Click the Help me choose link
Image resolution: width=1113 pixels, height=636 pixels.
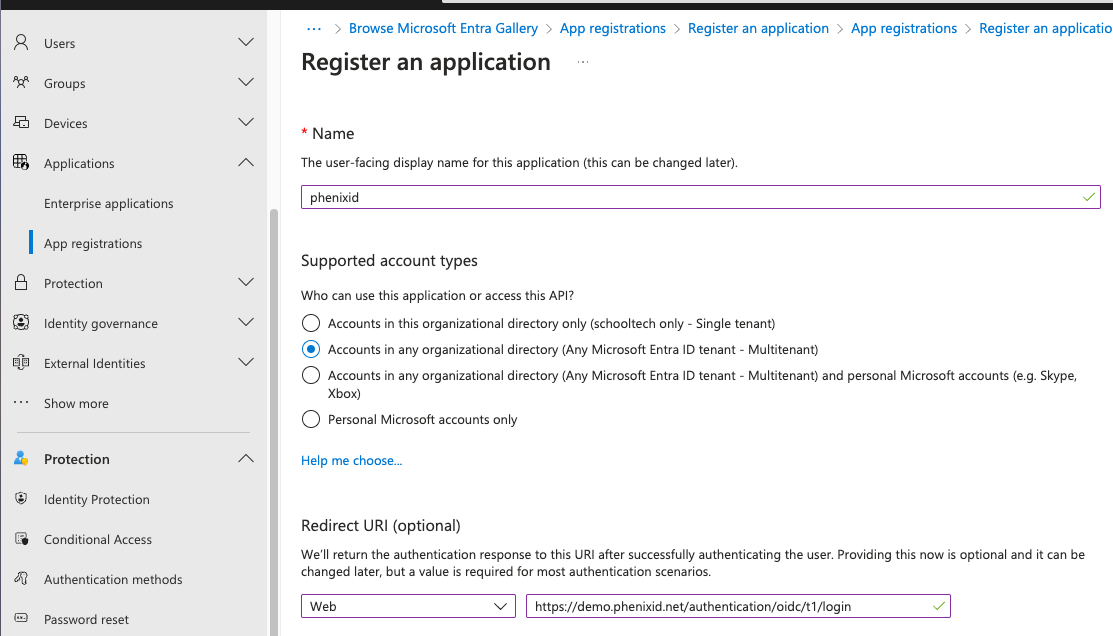[x=351, y=461]
